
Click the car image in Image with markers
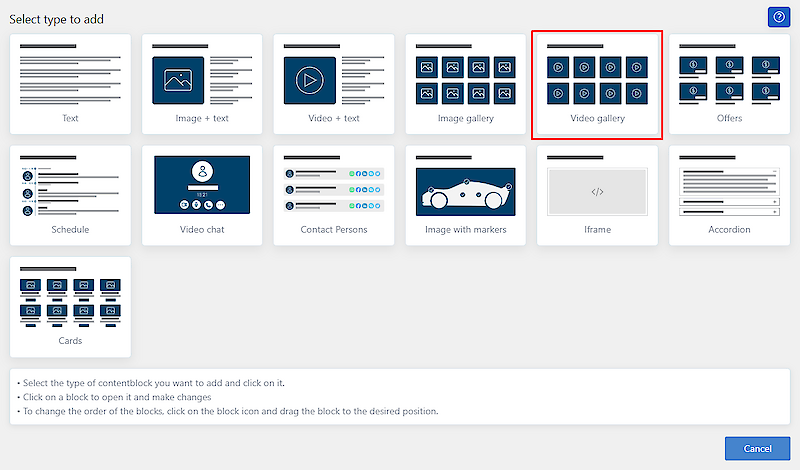(x=466, y=192)
